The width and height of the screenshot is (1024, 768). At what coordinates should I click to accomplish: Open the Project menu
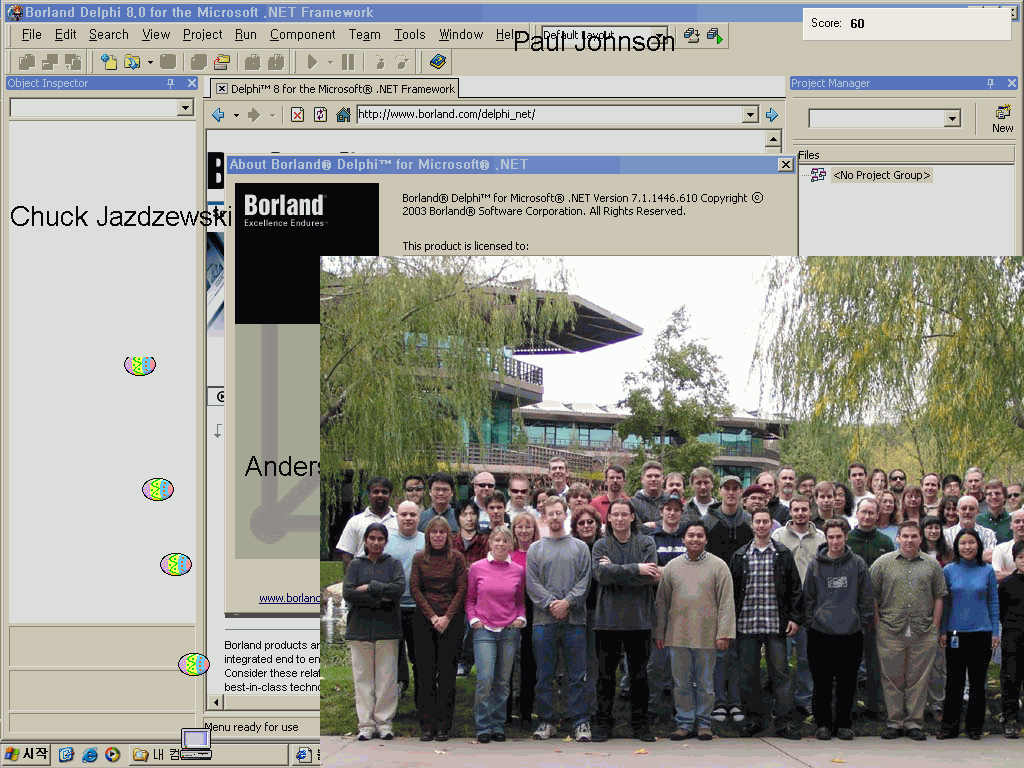pyautogui.click(x=202, y=34)
